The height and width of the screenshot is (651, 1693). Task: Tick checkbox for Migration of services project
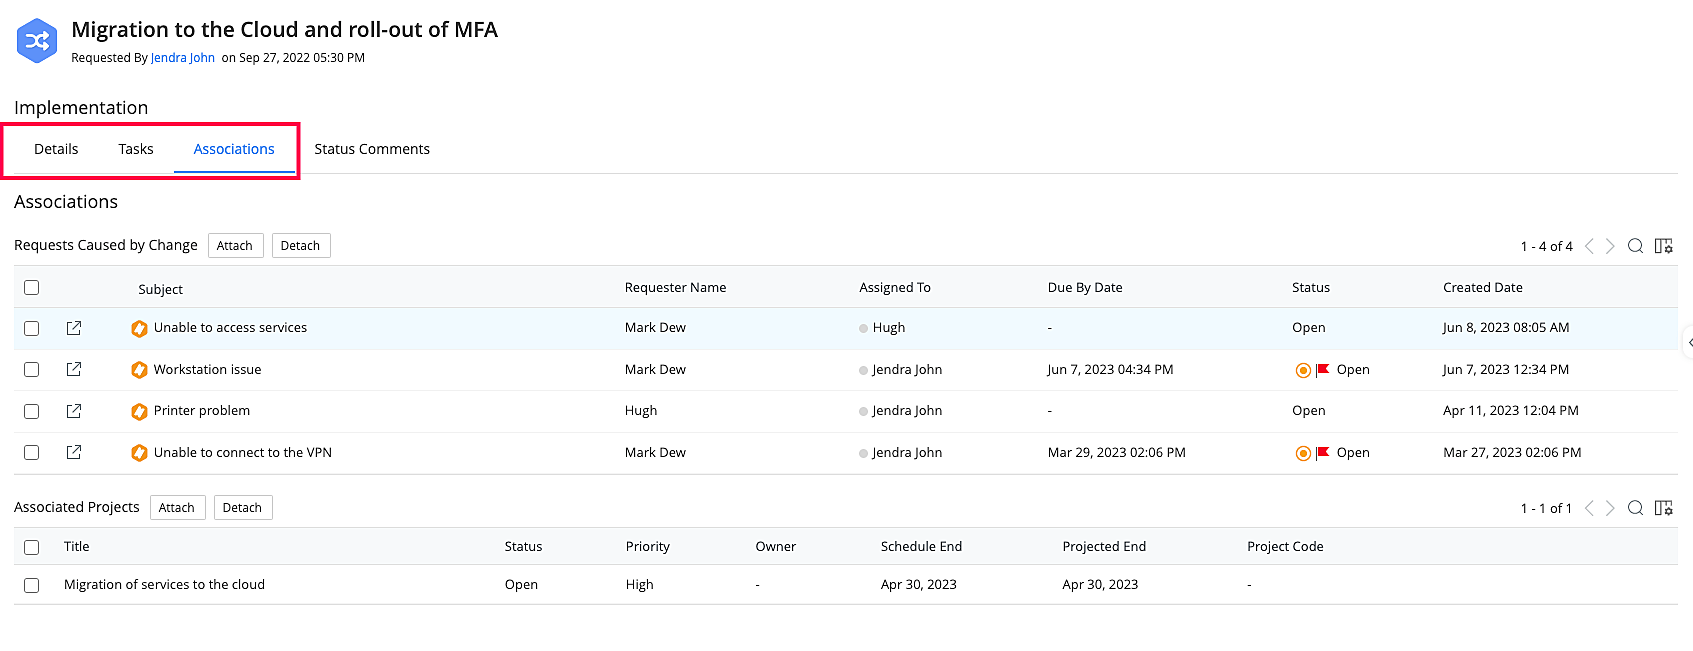32,585
